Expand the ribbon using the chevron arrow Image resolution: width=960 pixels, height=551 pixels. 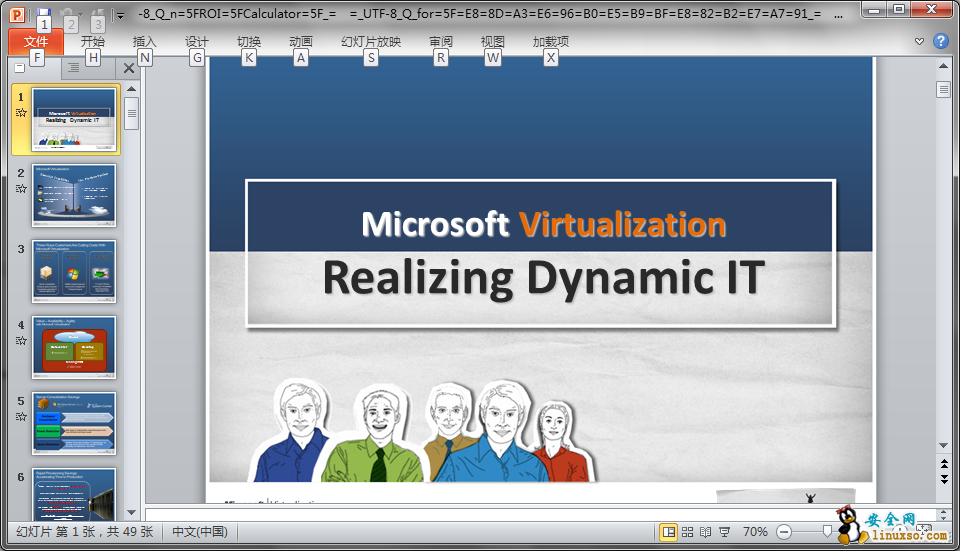(x=920, y=42)
